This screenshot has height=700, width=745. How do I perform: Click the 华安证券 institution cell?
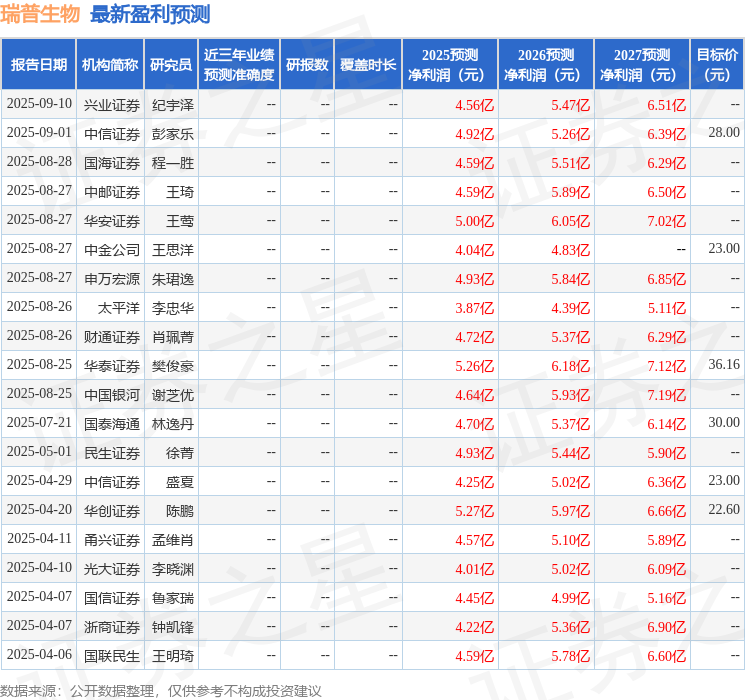pos(112,221)
